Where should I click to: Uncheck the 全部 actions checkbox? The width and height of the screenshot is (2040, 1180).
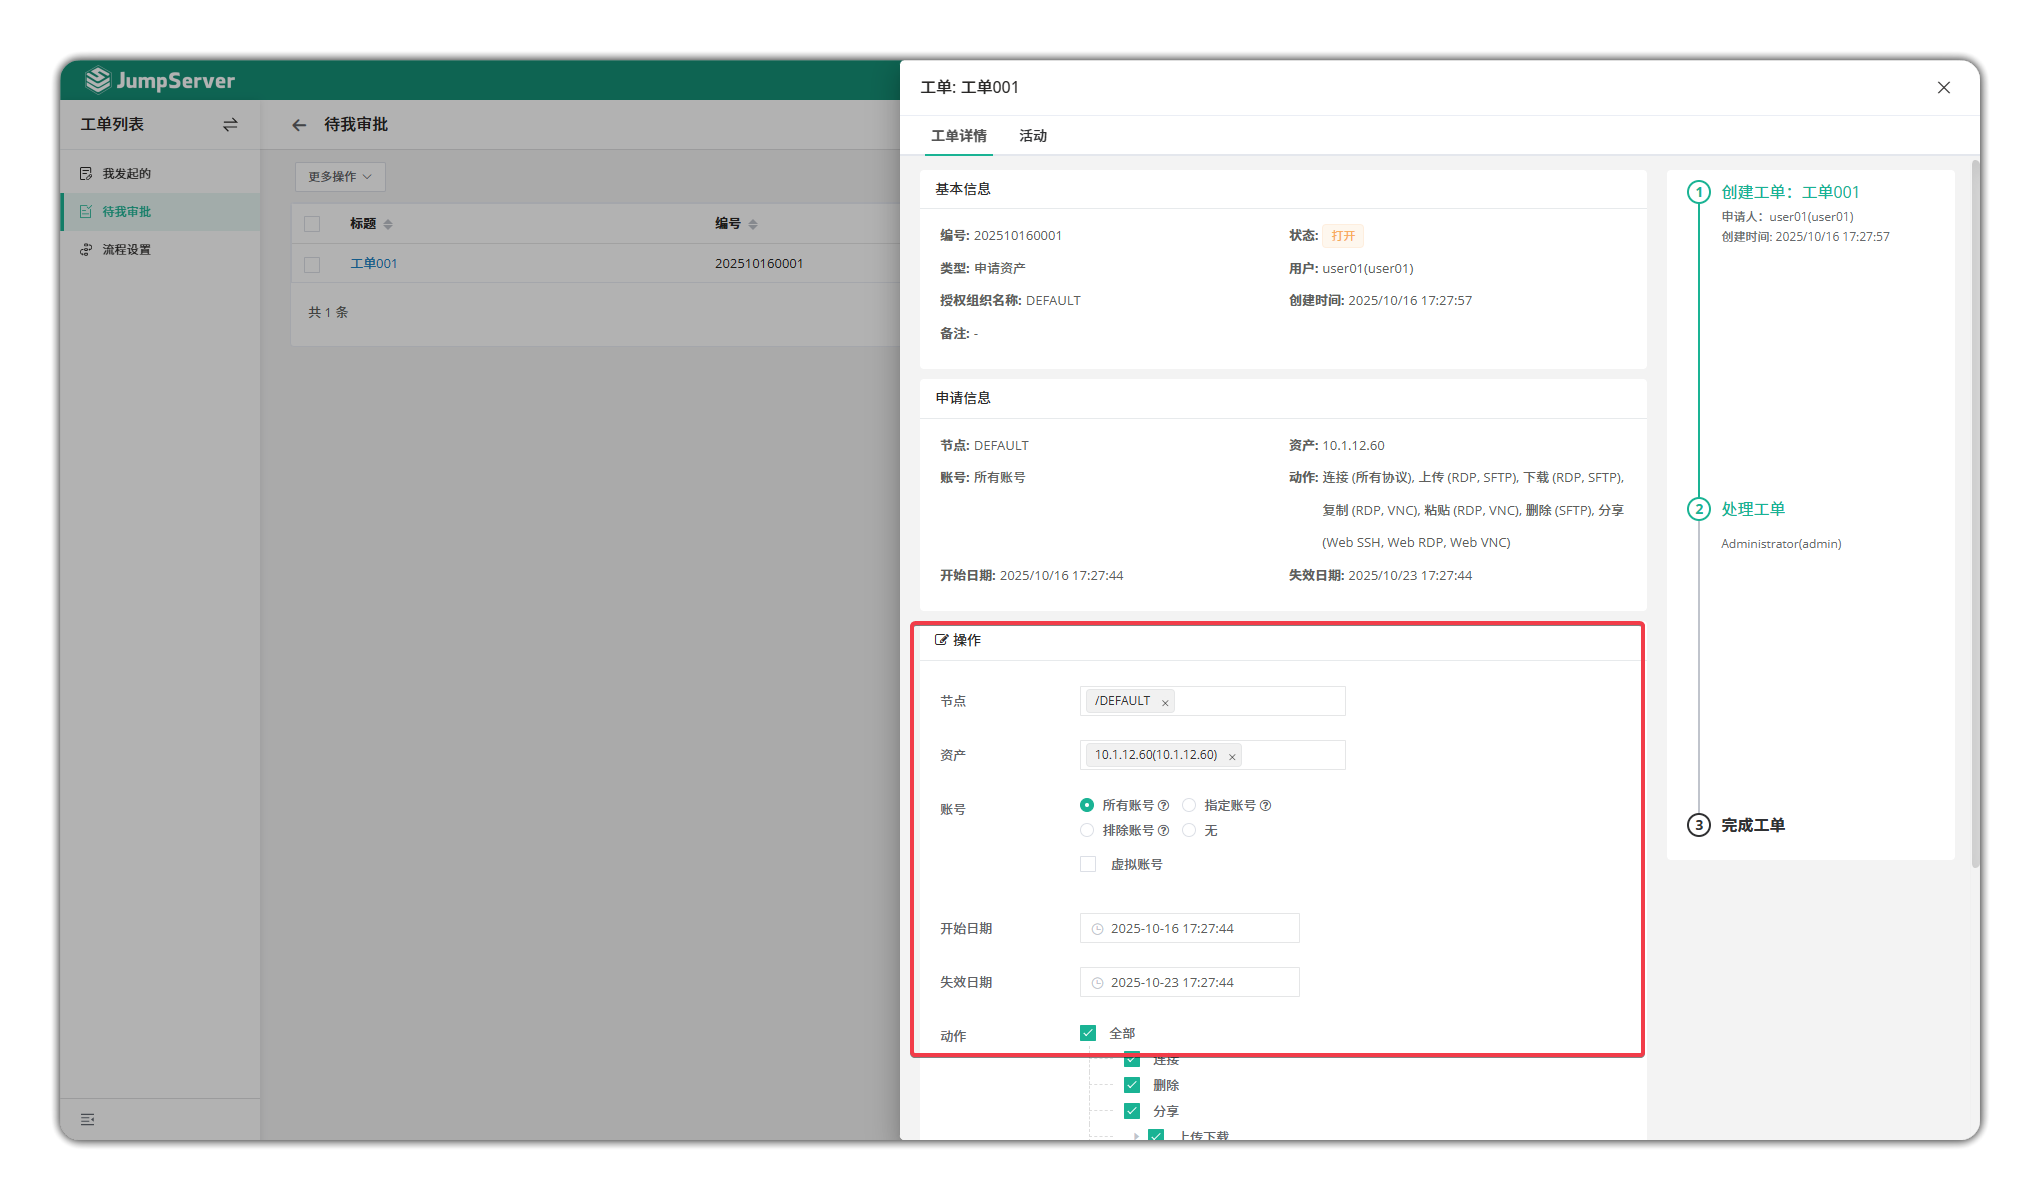(x=1088, y=1033)
